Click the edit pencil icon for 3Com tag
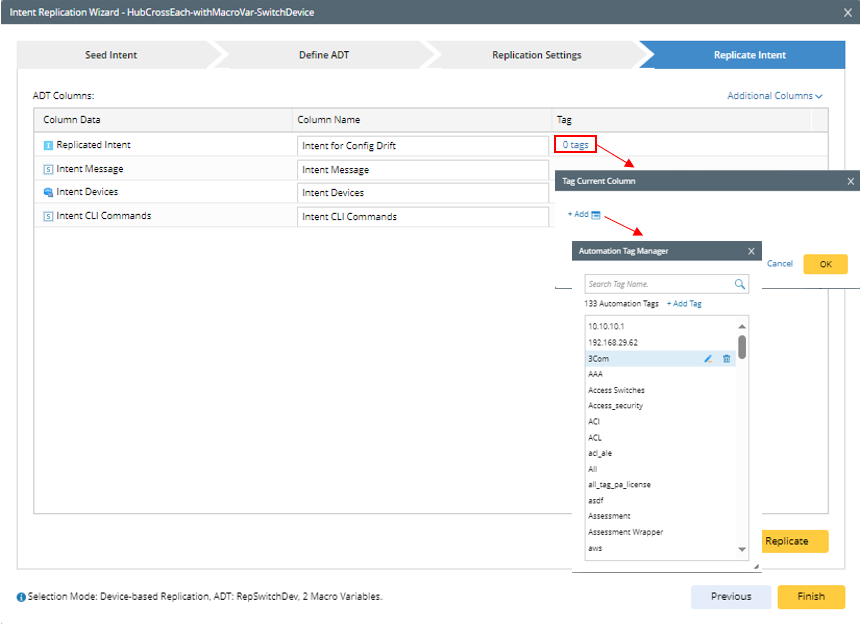The width and height of the screenshot is (861, 624). pyautogui.click(x=708, y=358)
